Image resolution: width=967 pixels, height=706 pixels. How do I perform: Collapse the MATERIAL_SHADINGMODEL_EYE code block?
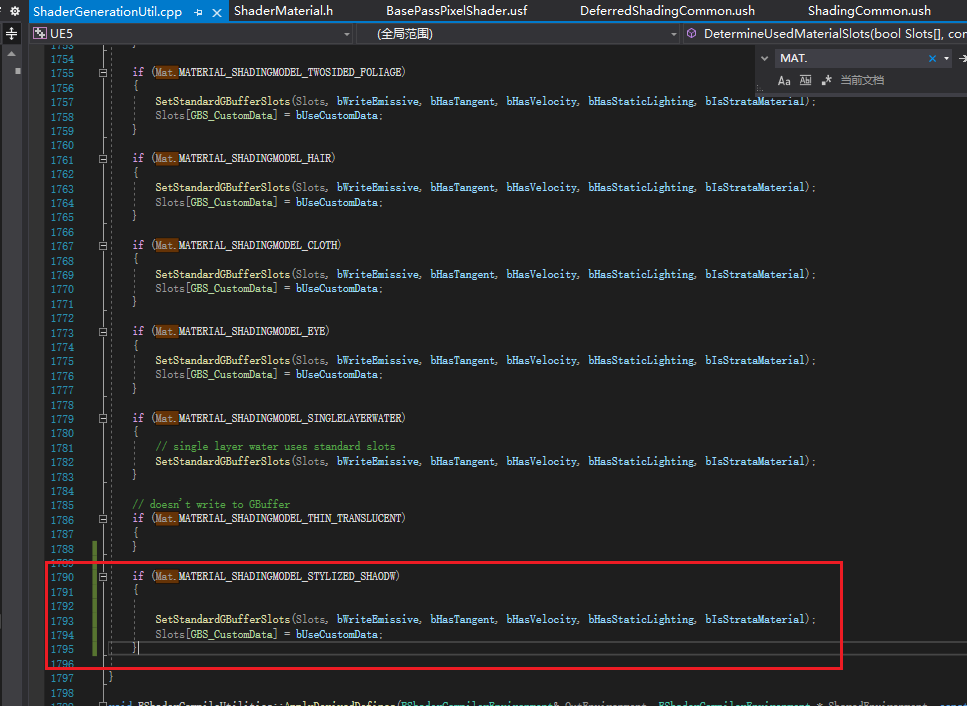tap(103, 331)
